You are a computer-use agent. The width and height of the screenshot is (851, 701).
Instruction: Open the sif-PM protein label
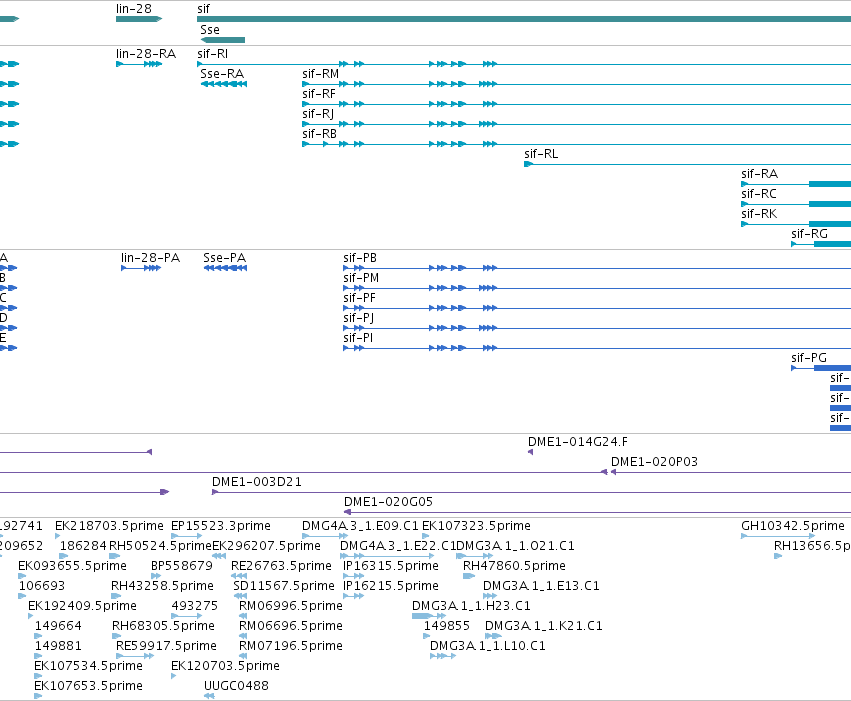click(361, 278)
